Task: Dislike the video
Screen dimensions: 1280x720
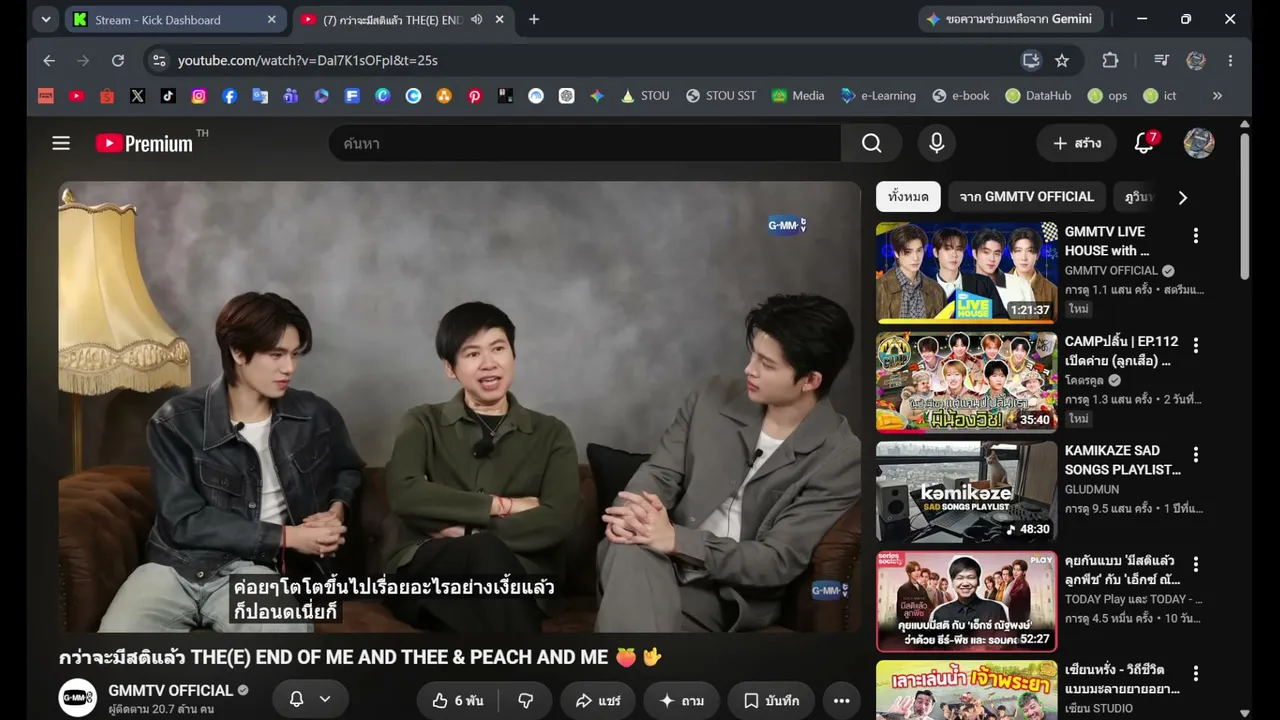Action: coord(525,701)
